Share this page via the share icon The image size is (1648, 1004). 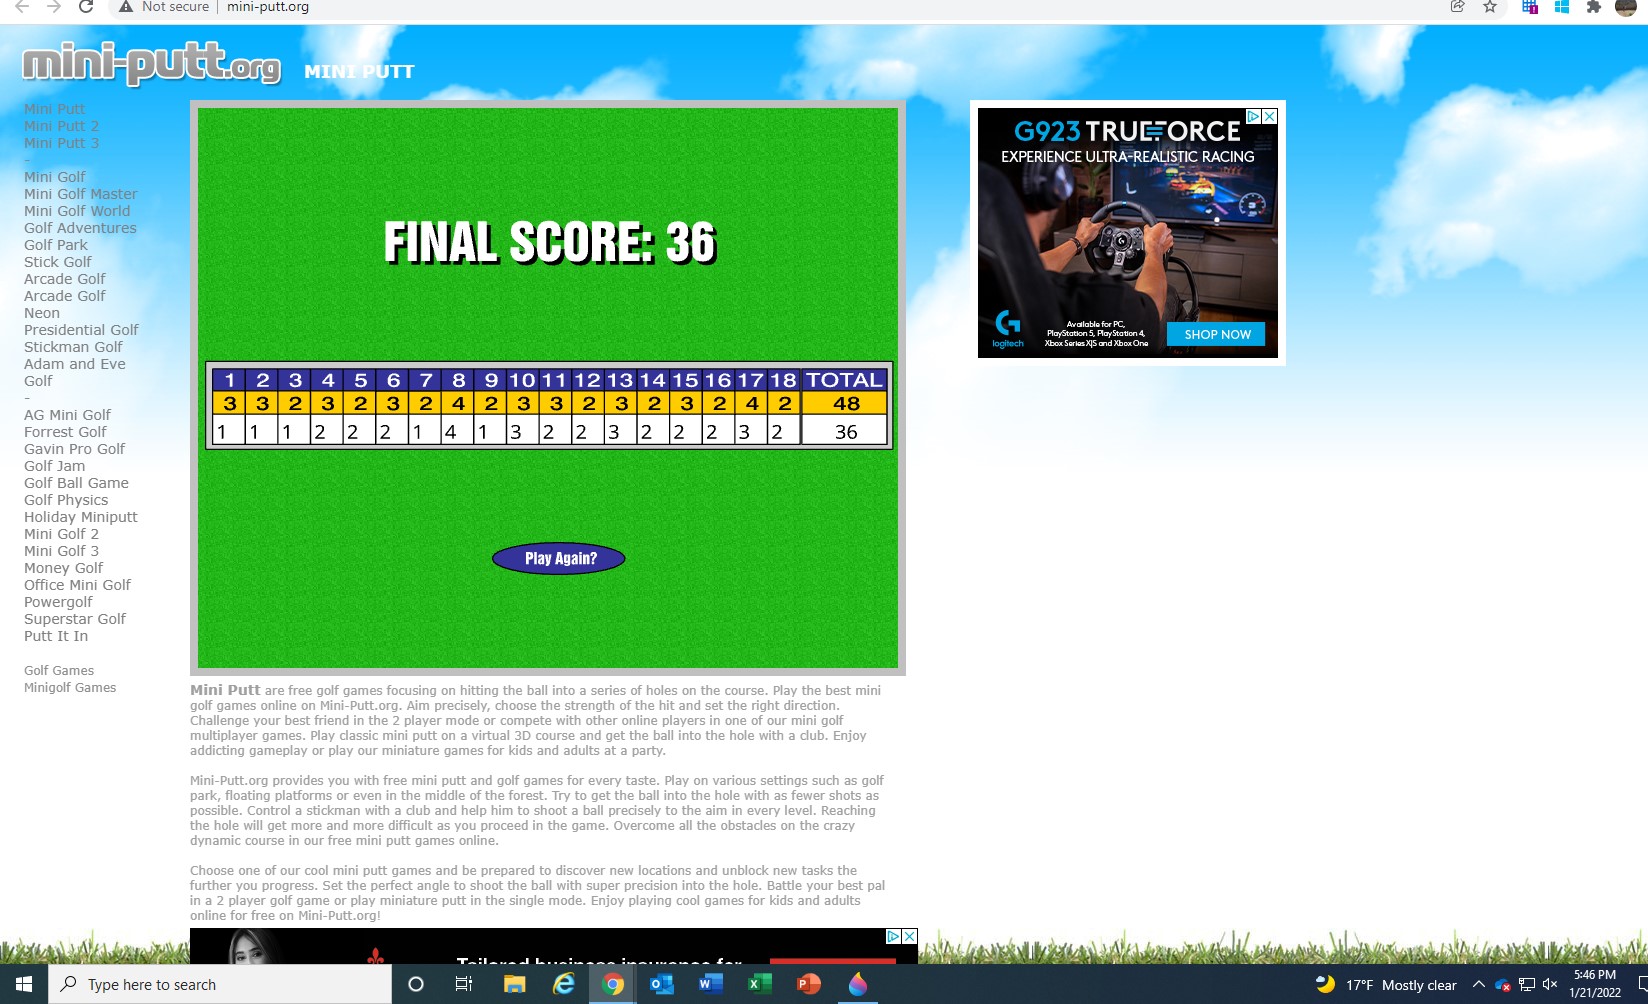(1458, 7)
